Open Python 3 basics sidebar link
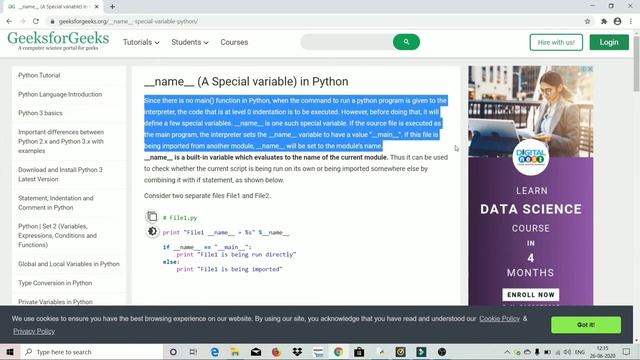This screenshot has width=640, height=360. tap(40, 113)
